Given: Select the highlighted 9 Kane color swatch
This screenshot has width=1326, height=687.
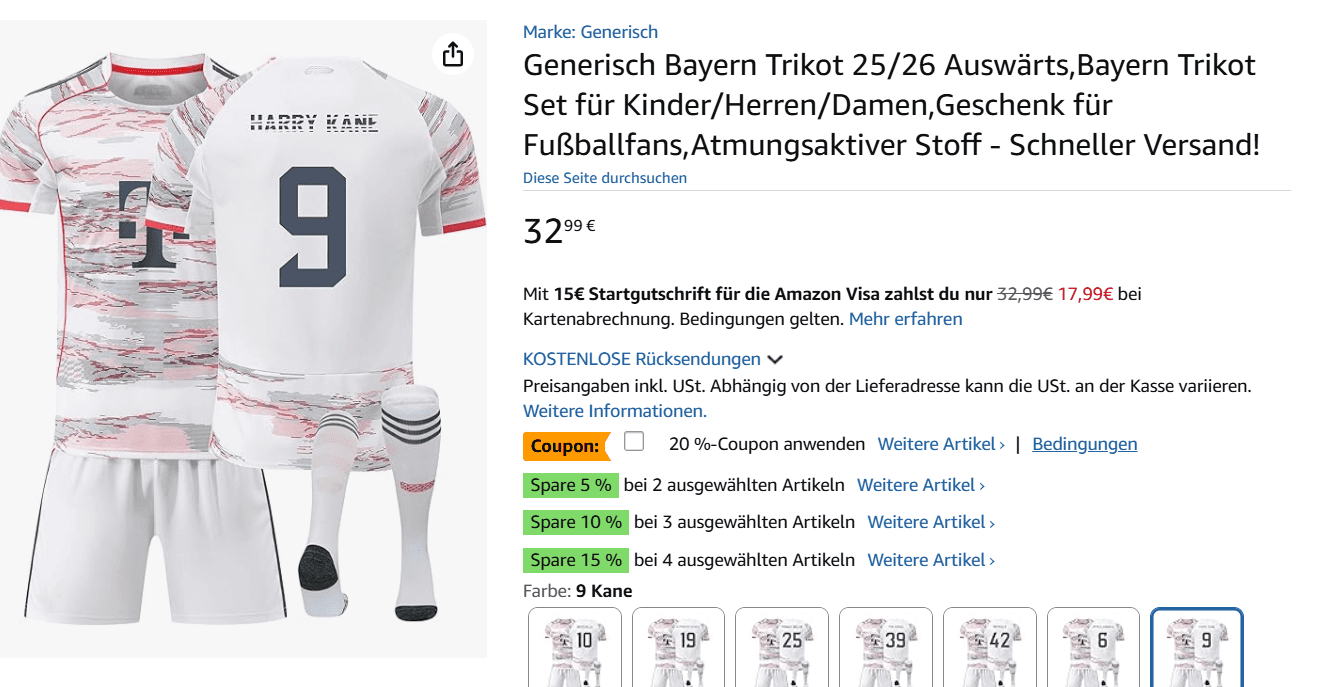Looking at the screenshot, I should (x=1198, y=646).
